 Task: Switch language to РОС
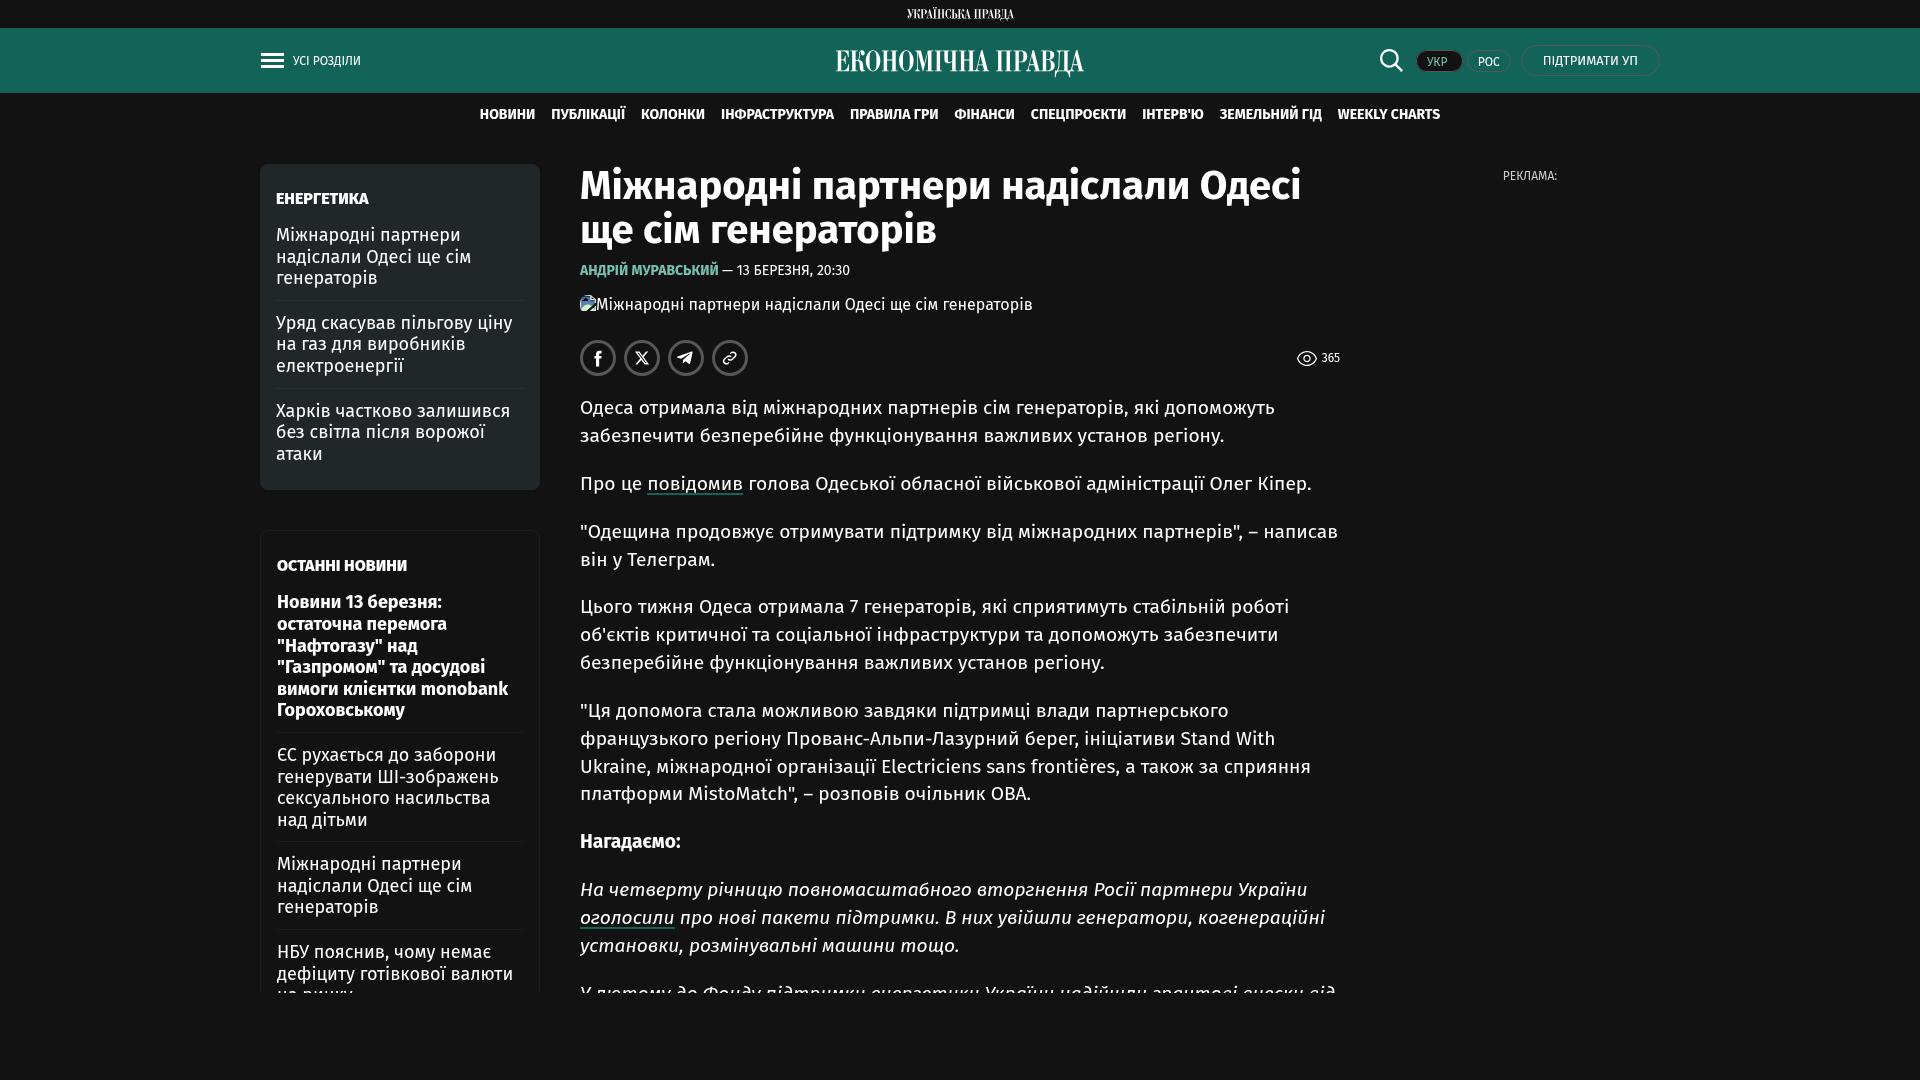click(x=1488, y=61)
